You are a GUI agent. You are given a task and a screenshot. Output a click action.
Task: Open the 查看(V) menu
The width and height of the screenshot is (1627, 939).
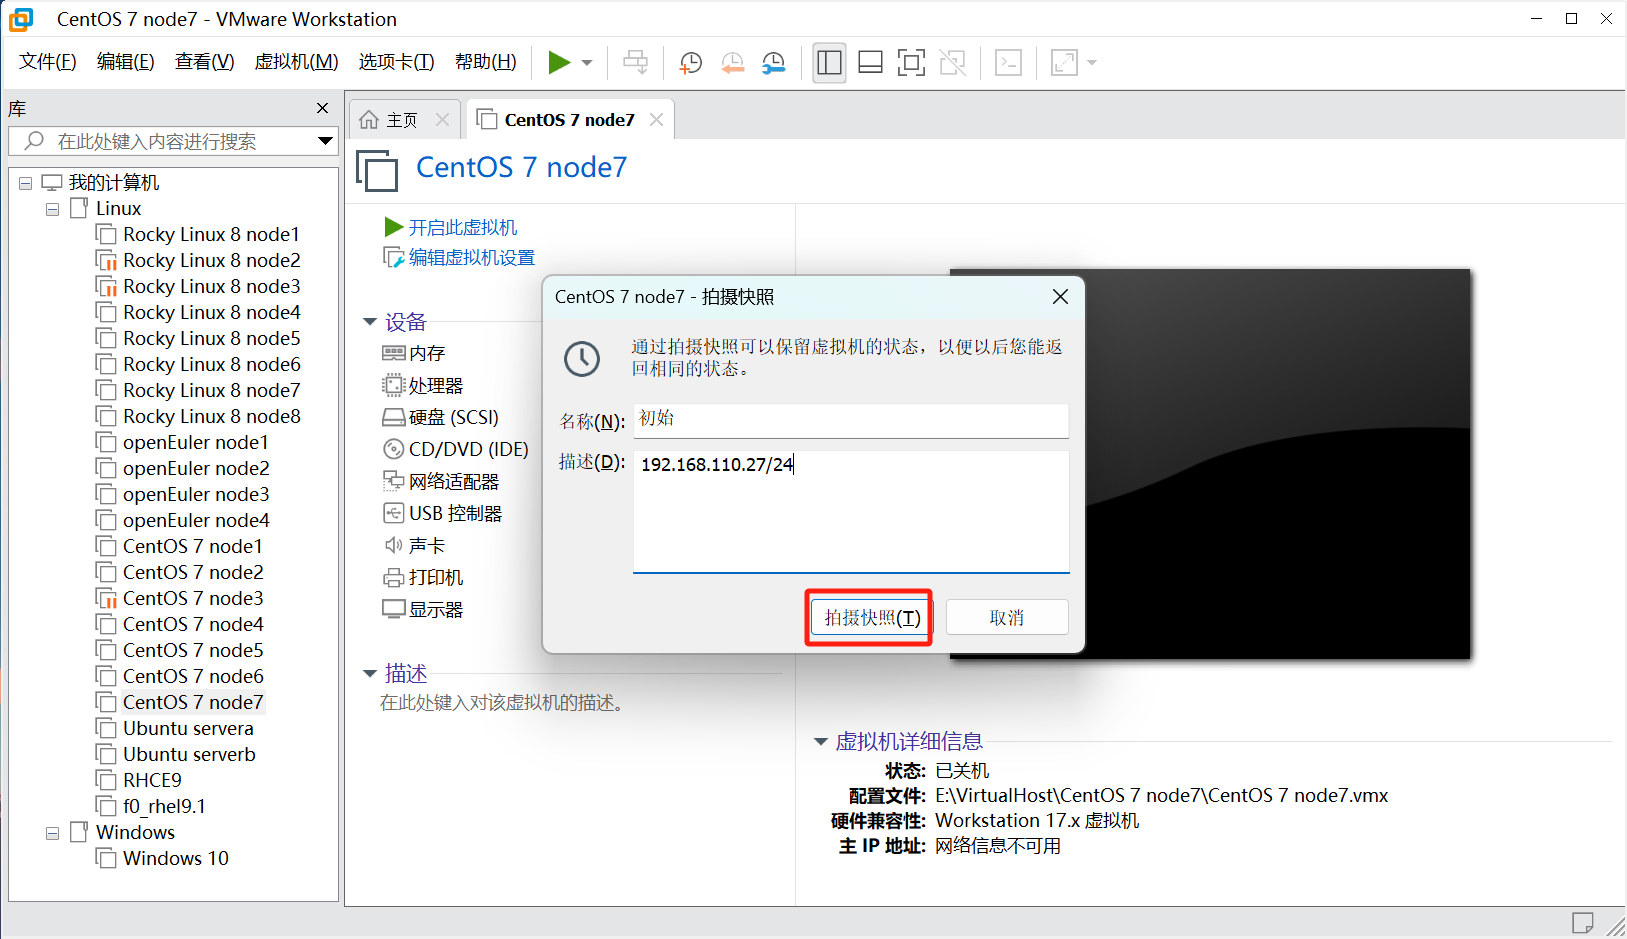click(x=204, y=62)
